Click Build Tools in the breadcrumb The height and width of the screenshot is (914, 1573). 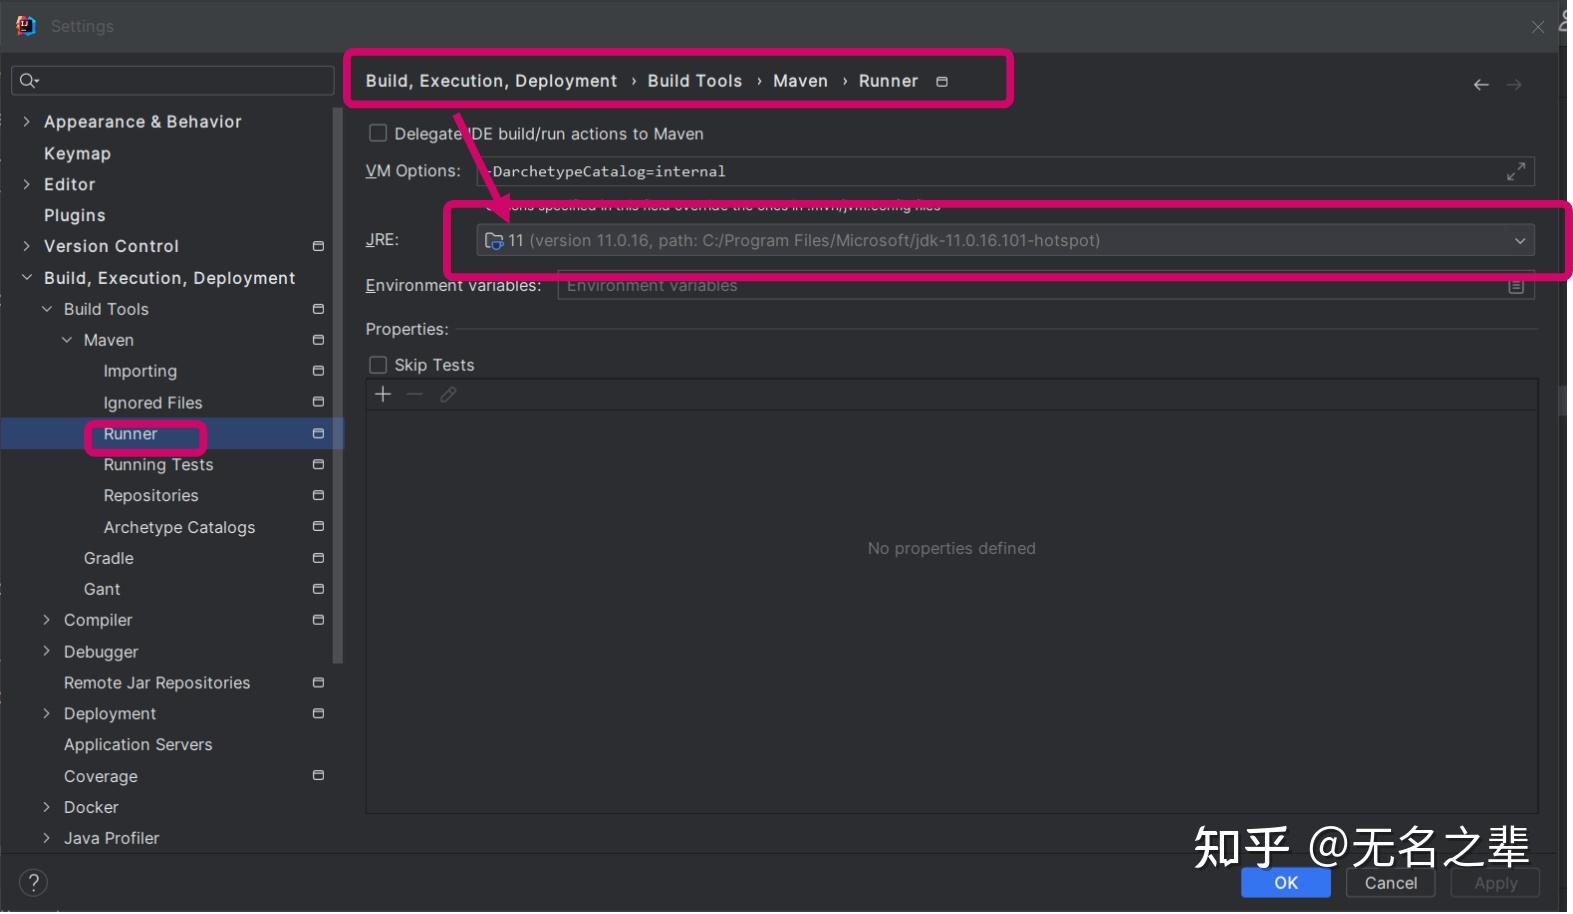click(694, 82)
